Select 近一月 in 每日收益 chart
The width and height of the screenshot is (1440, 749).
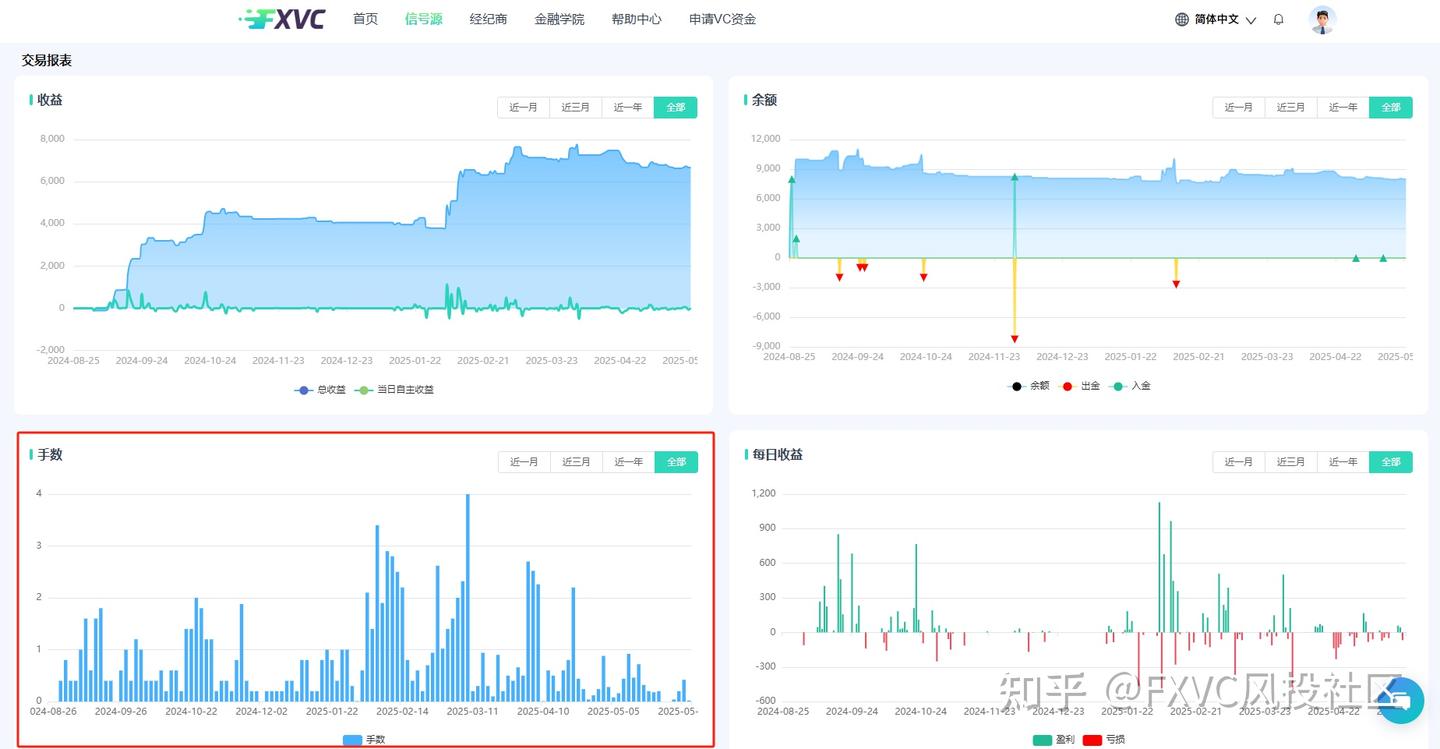(x=1238, y=462)
